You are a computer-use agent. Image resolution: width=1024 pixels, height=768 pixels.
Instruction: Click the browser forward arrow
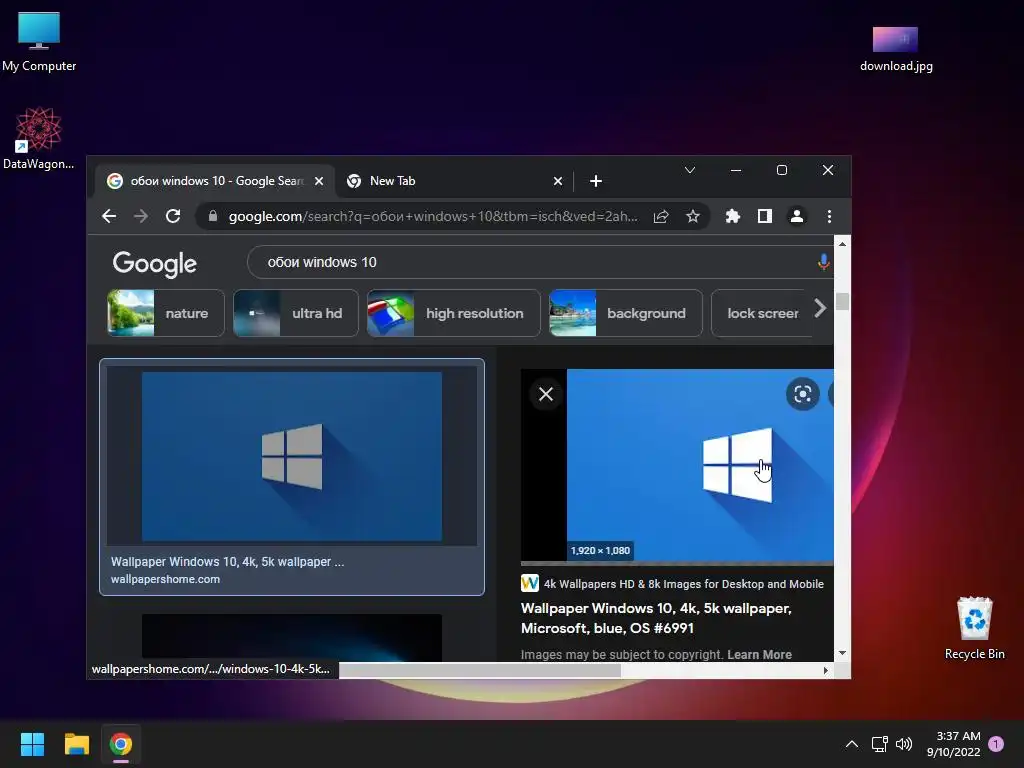(141, 216)
